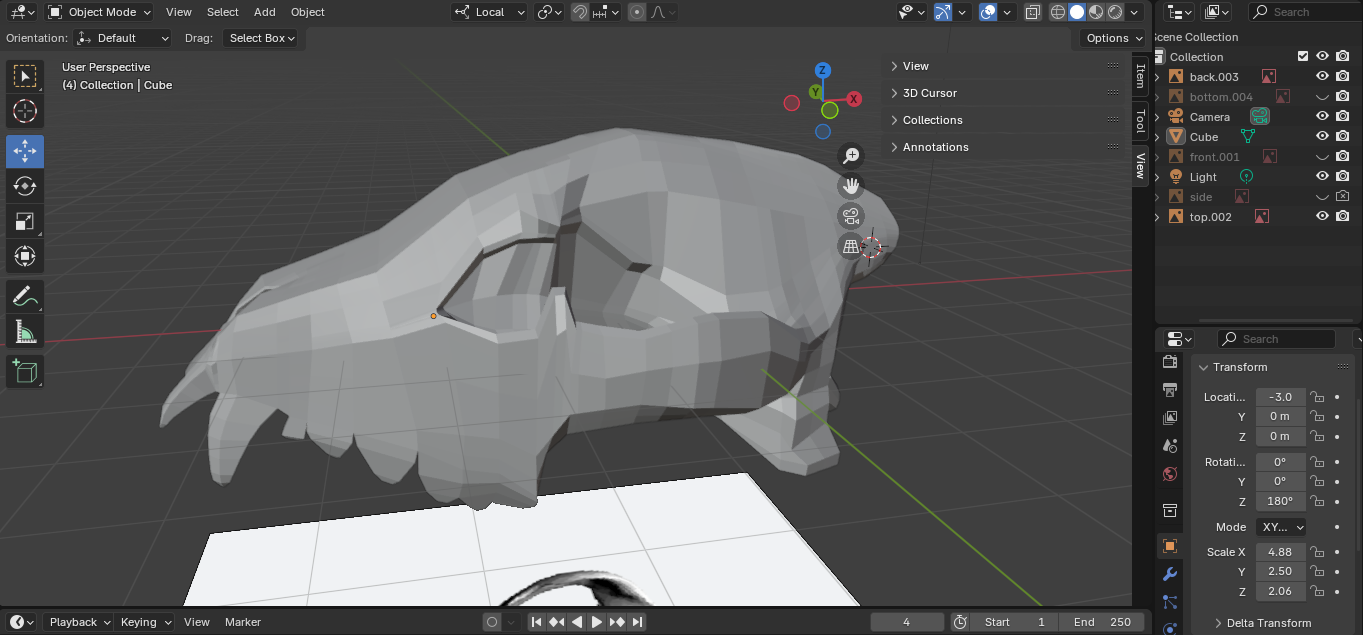Click the Options button in the header

pos(1110,37)
